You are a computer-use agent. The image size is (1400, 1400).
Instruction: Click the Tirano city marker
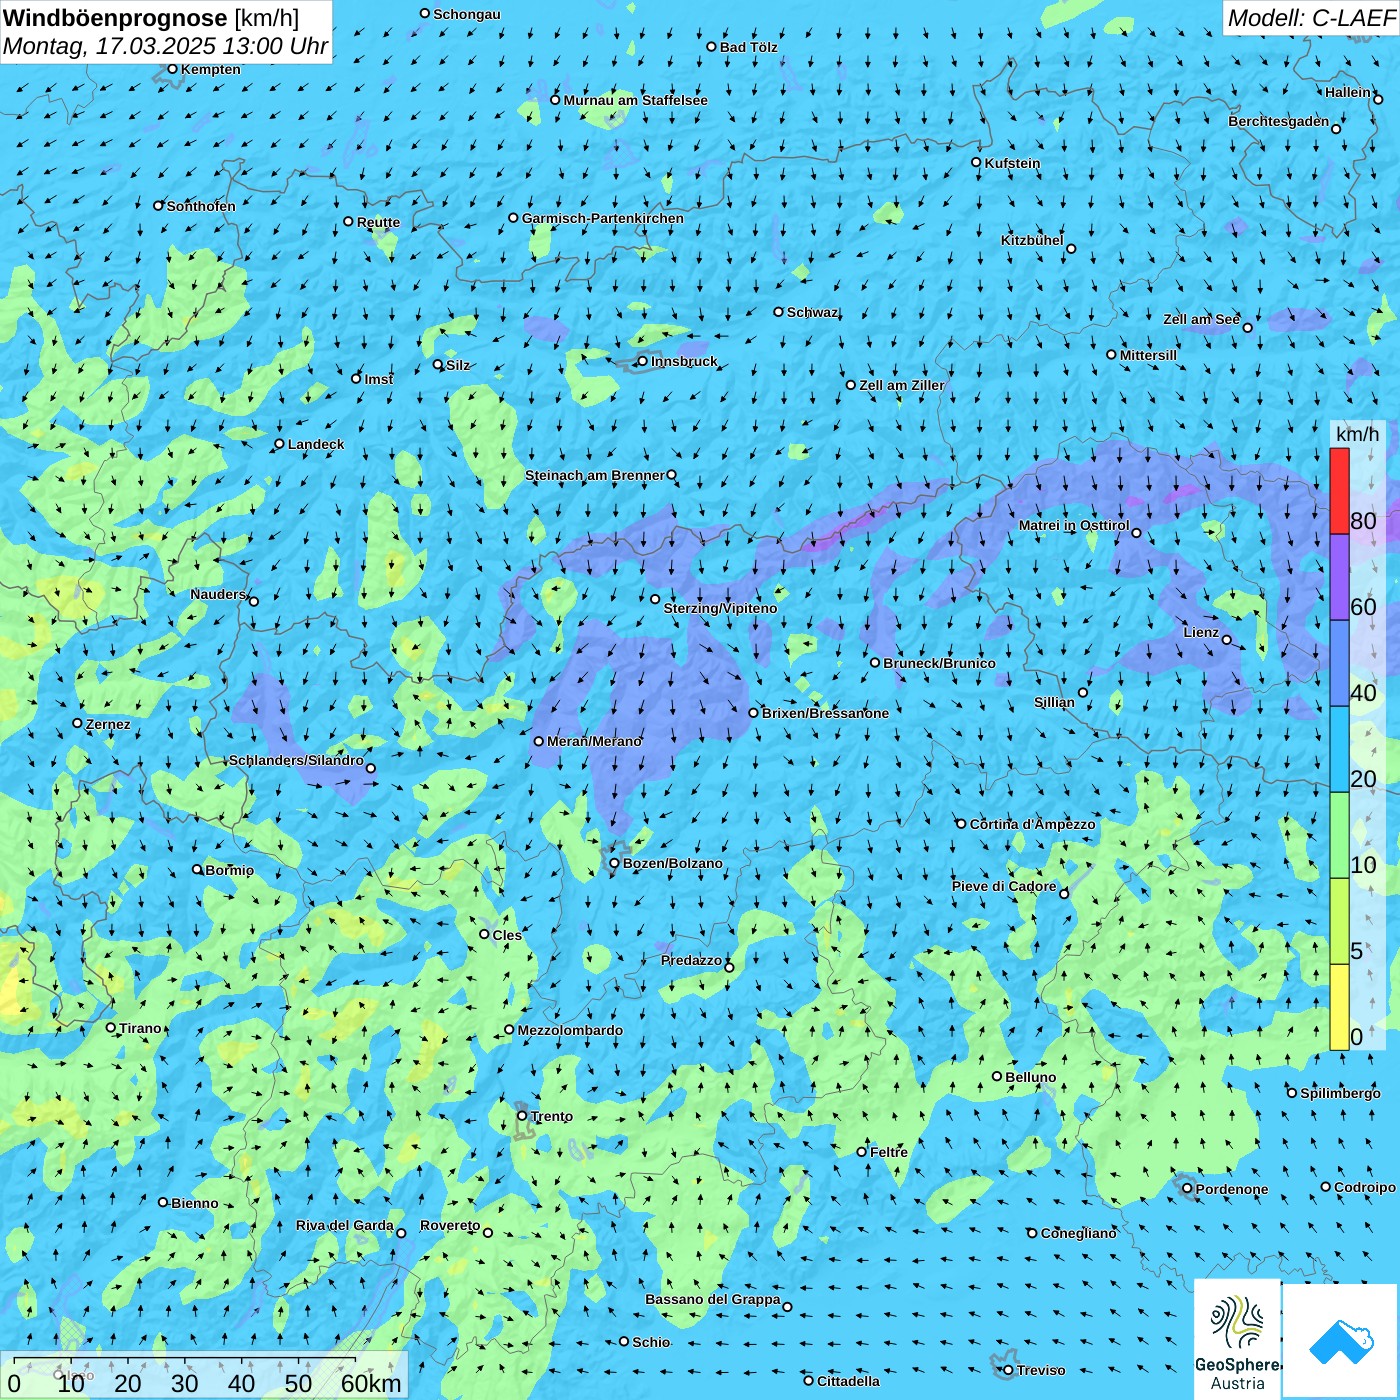111,1027
